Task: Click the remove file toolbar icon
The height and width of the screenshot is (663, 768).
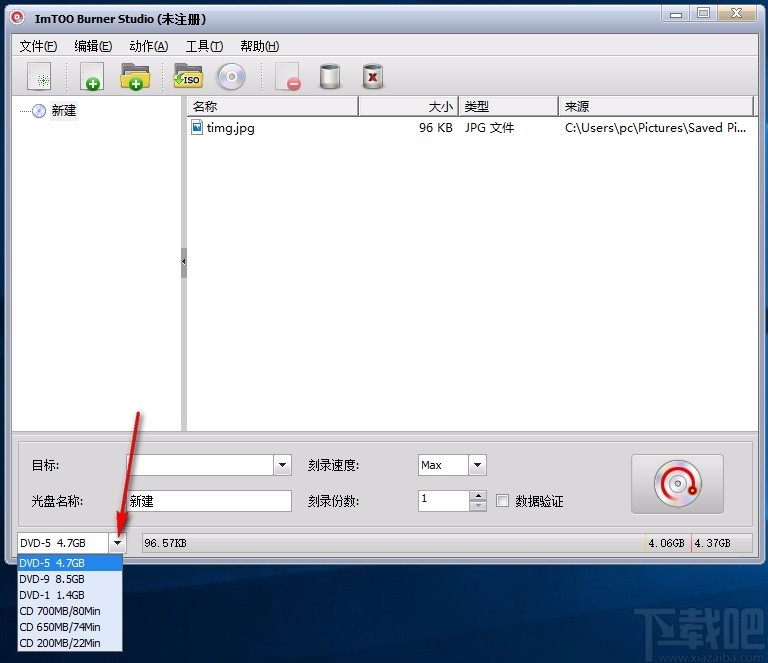Action: [x=288, y=76]
